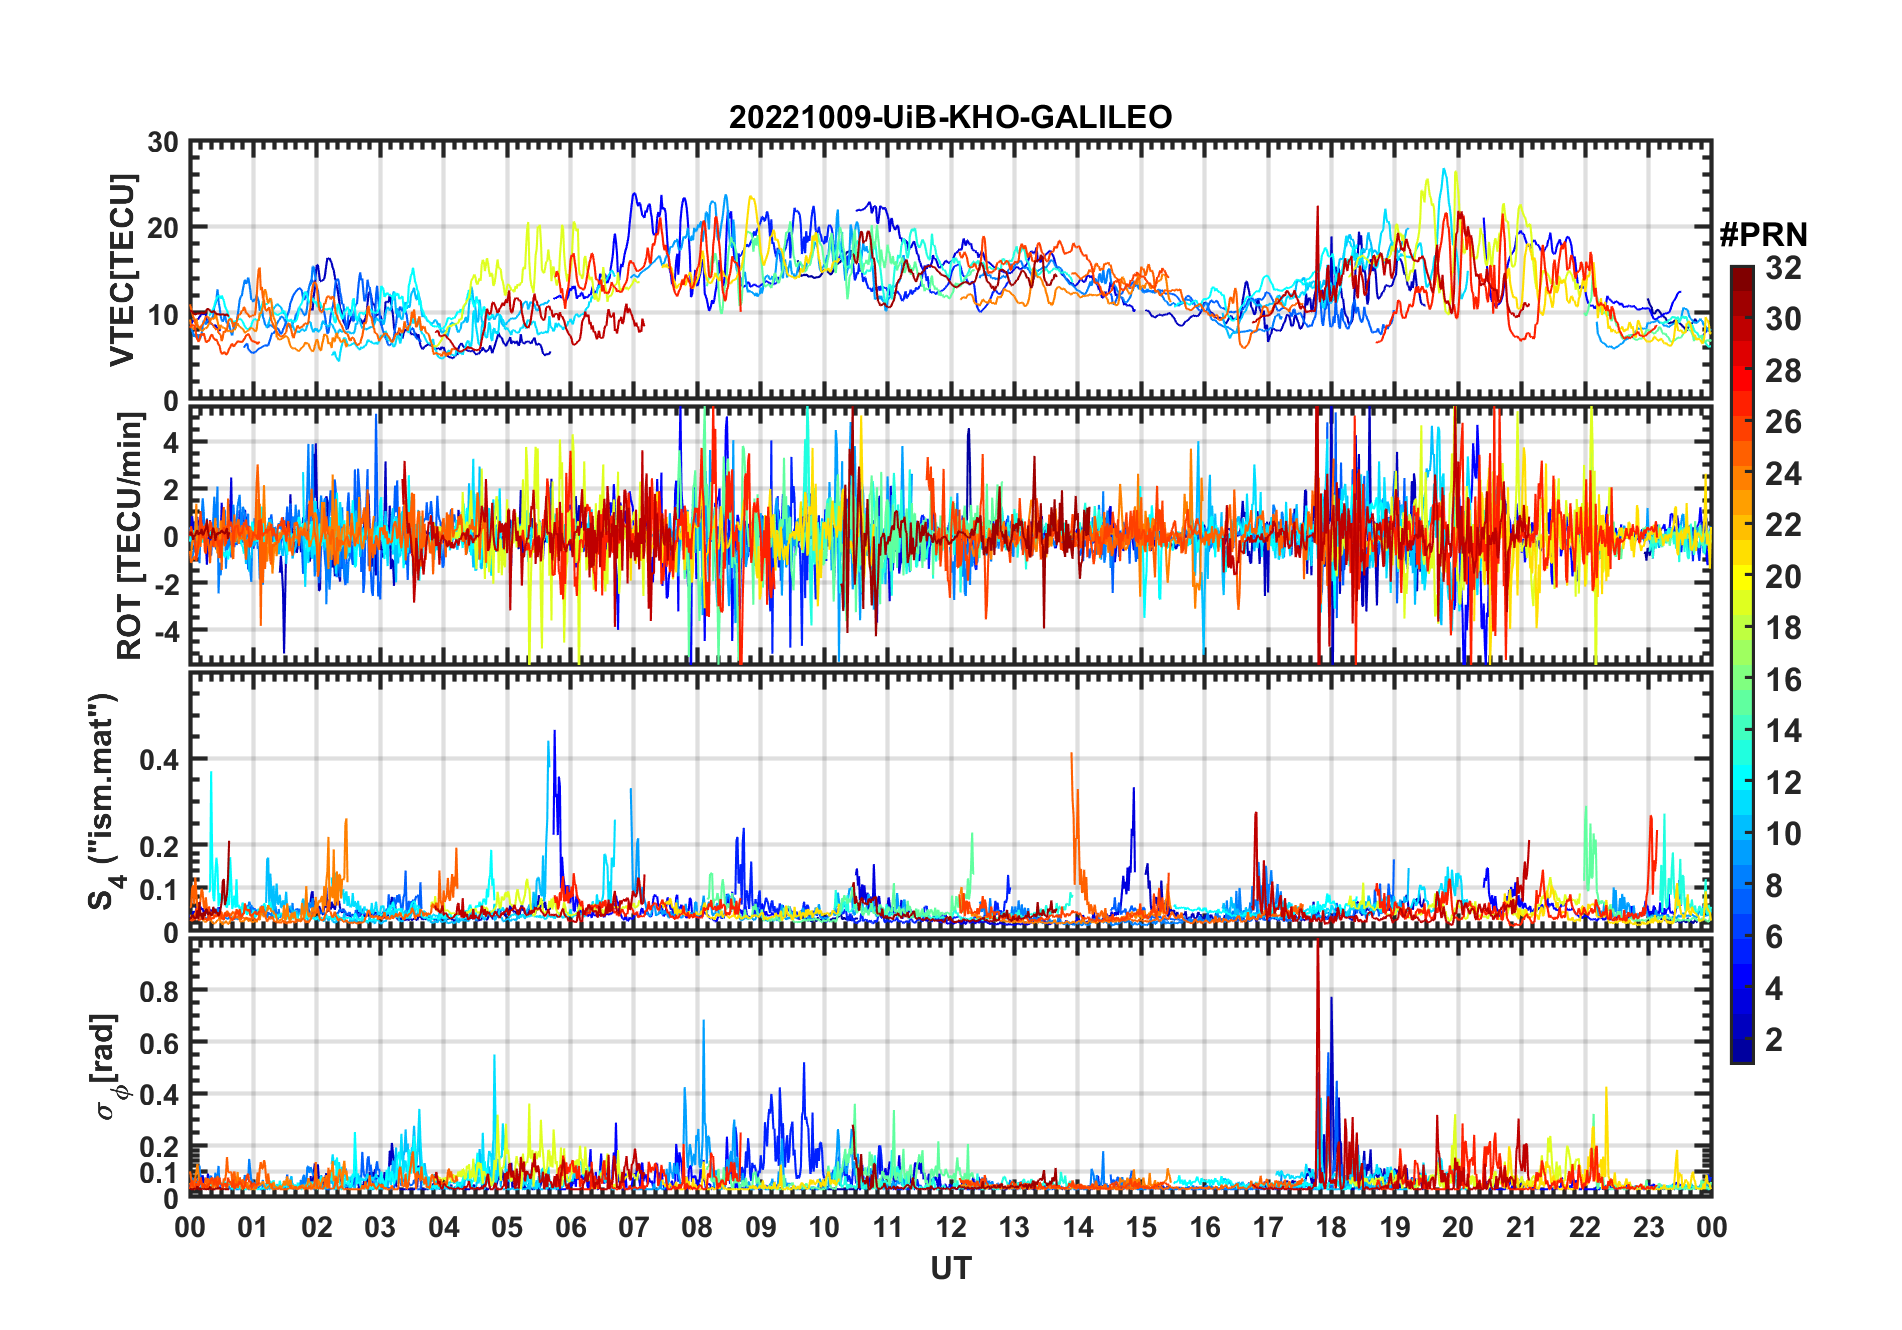
Task: Click UT axis tick label "18"
Action: pos(1331,1227)
